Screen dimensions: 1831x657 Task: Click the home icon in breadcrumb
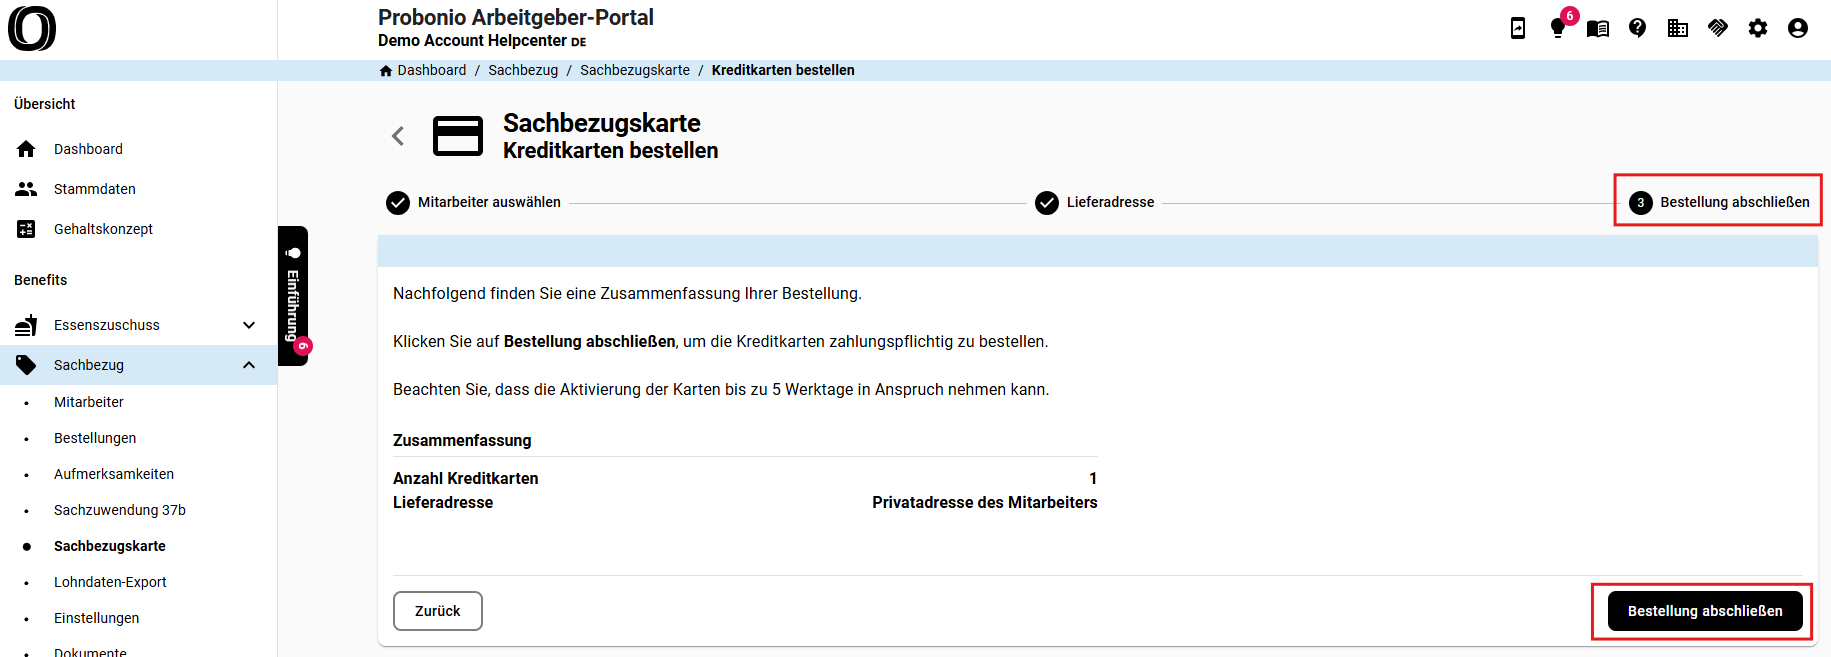coord(386,70)
